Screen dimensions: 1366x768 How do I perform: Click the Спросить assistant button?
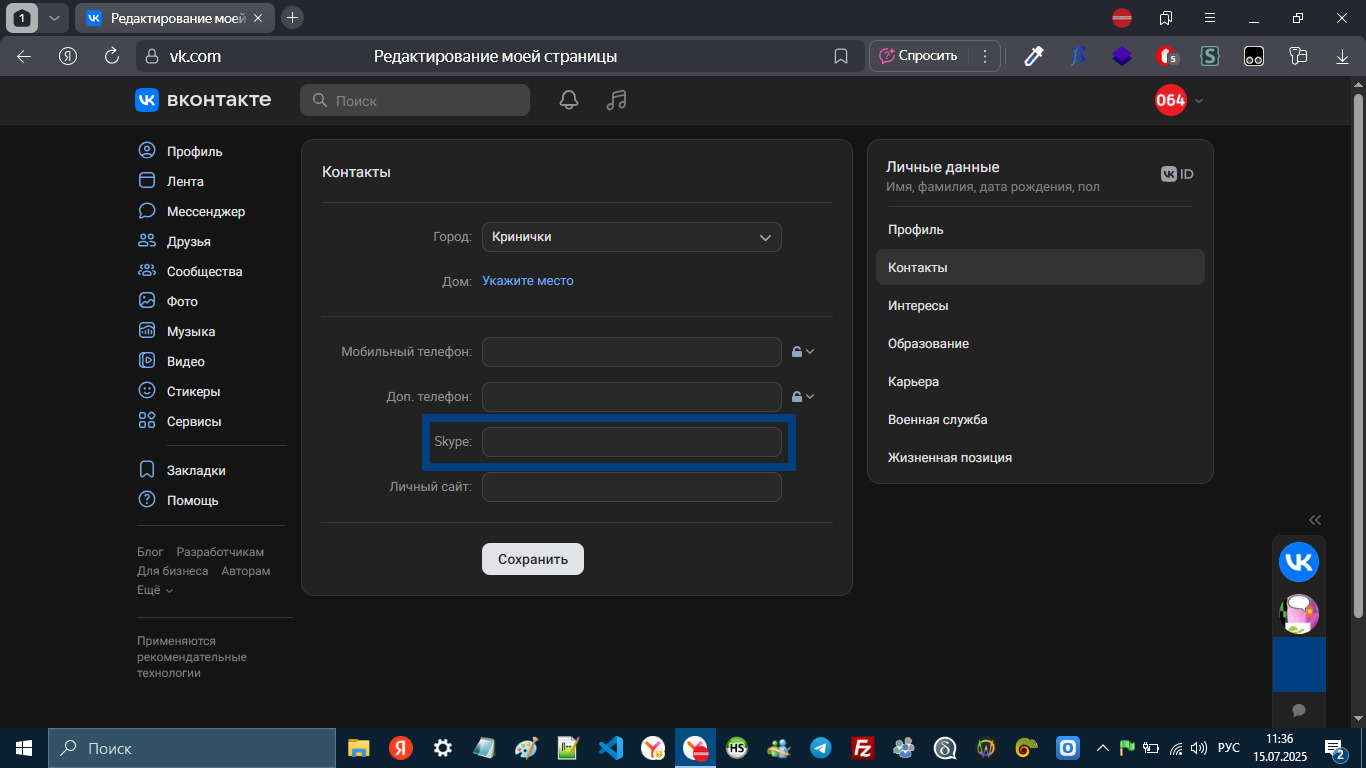918,56
